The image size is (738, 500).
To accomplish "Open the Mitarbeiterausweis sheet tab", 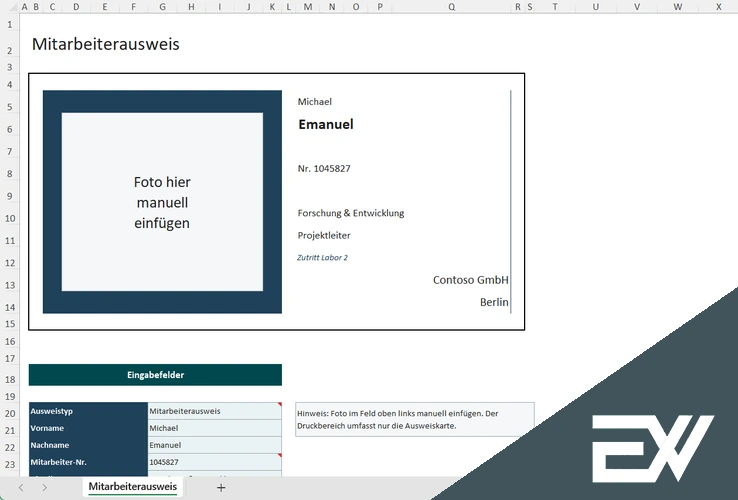I will coord(133,487).
